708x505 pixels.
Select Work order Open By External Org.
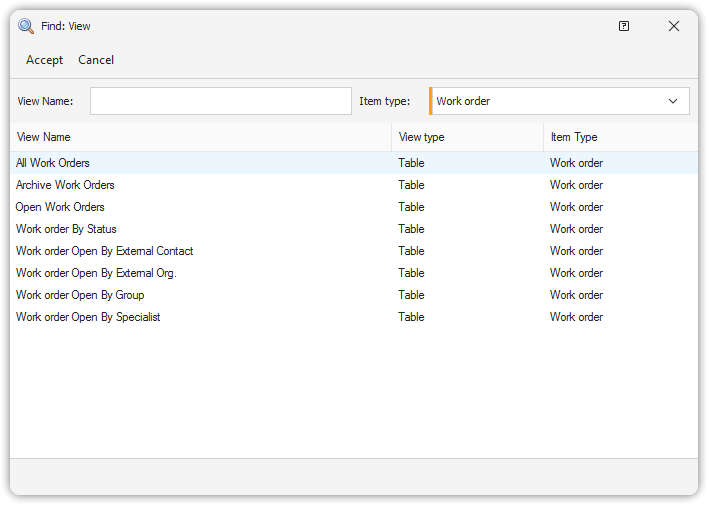pos(96,273)
